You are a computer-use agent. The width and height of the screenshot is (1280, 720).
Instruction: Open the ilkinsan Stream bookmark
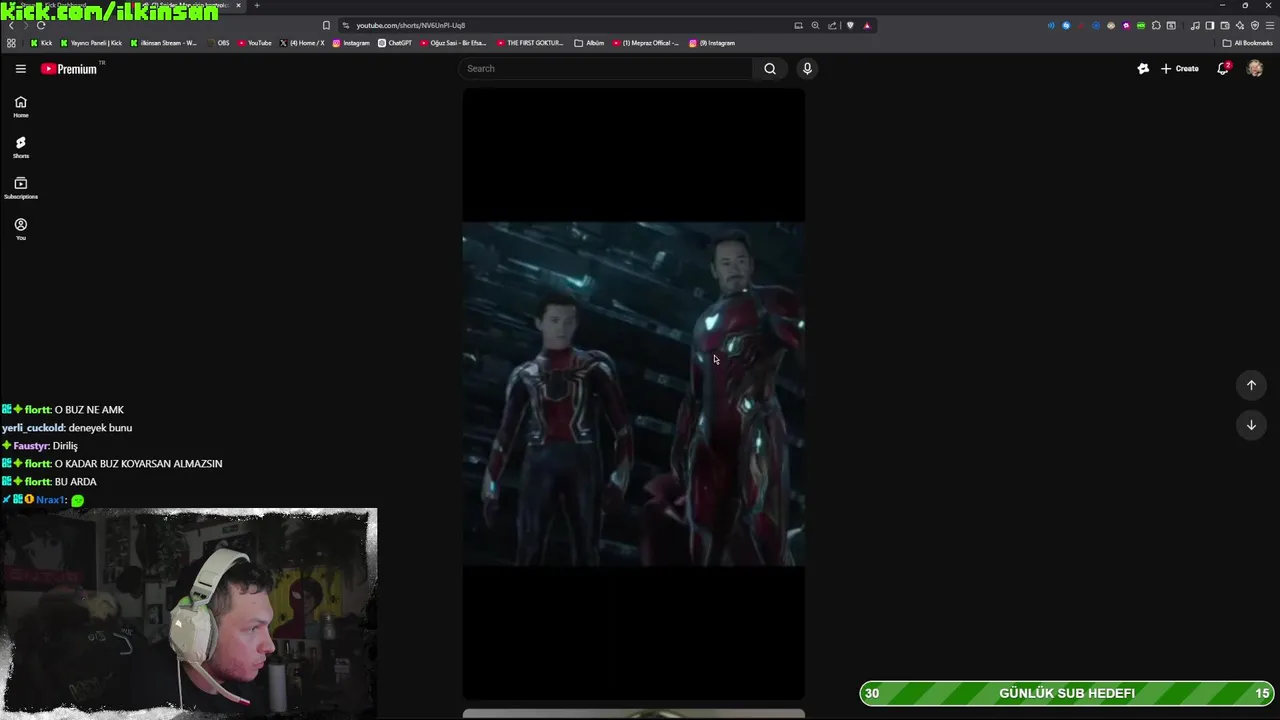164,43
